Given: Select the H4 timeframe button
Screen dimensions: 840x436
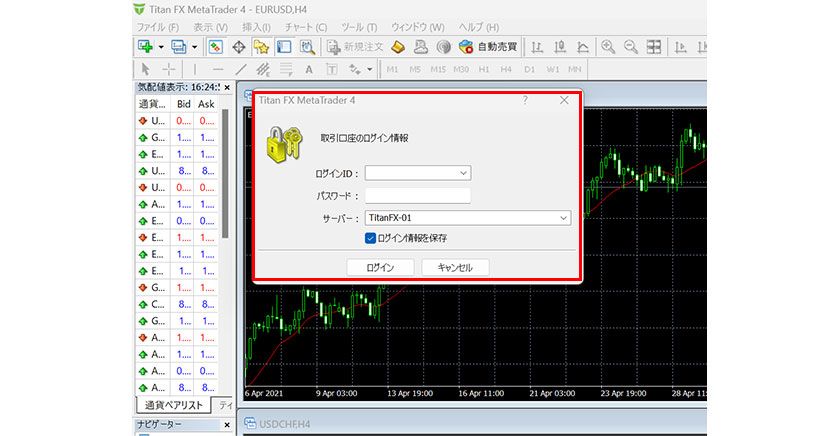Looking at the screenshot, I should 506,69.
